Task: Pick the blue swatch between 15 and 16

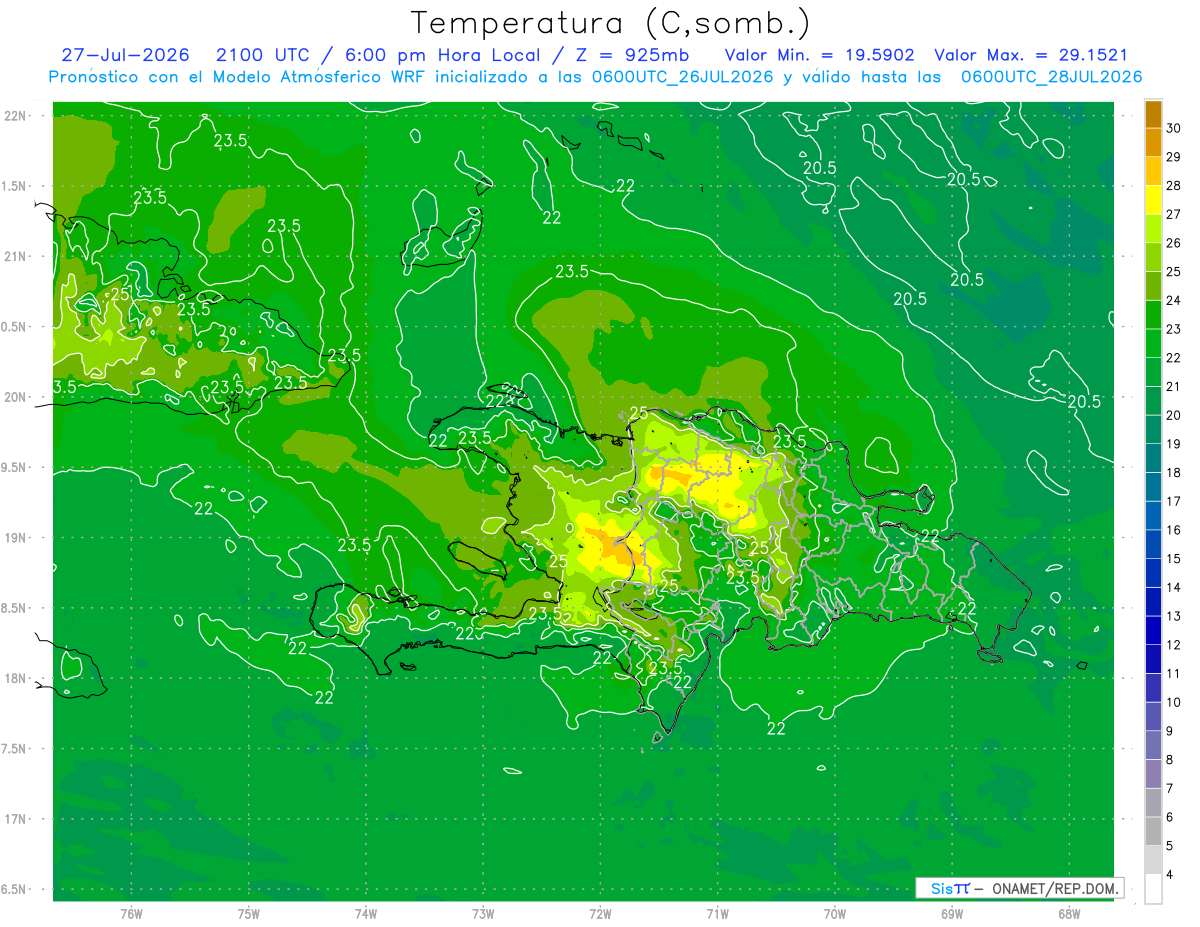Action: click(1153, 544)
